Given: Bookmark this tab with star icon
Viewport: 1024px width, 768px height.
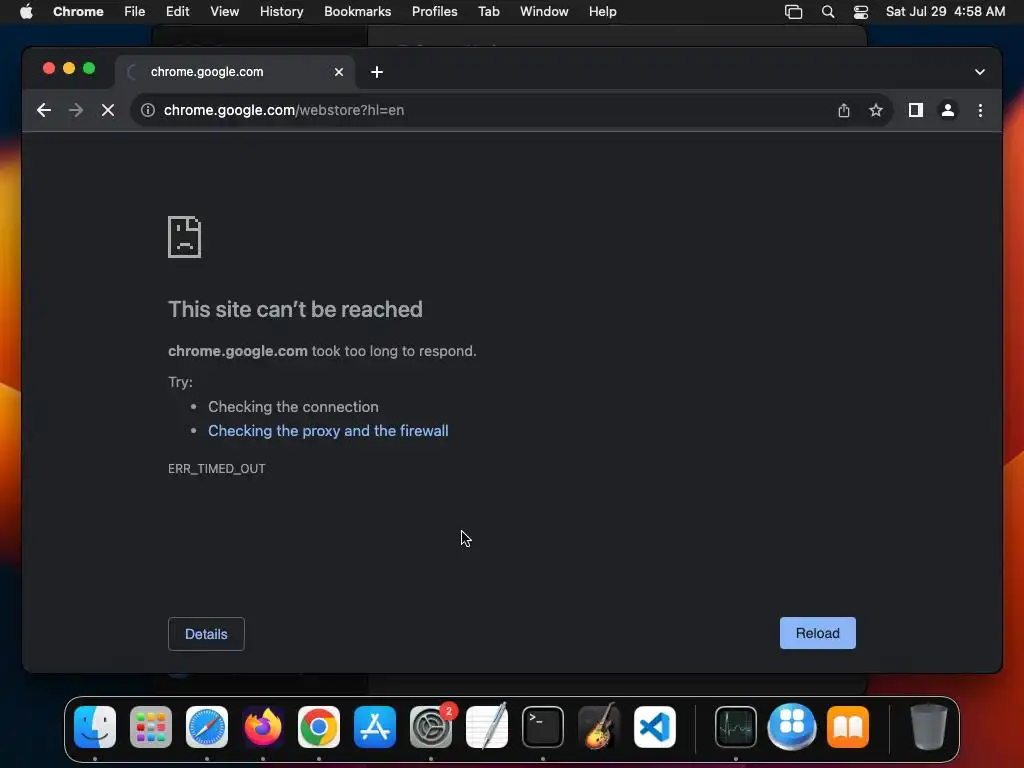Looking at the screenshot, I should (876, 110).
